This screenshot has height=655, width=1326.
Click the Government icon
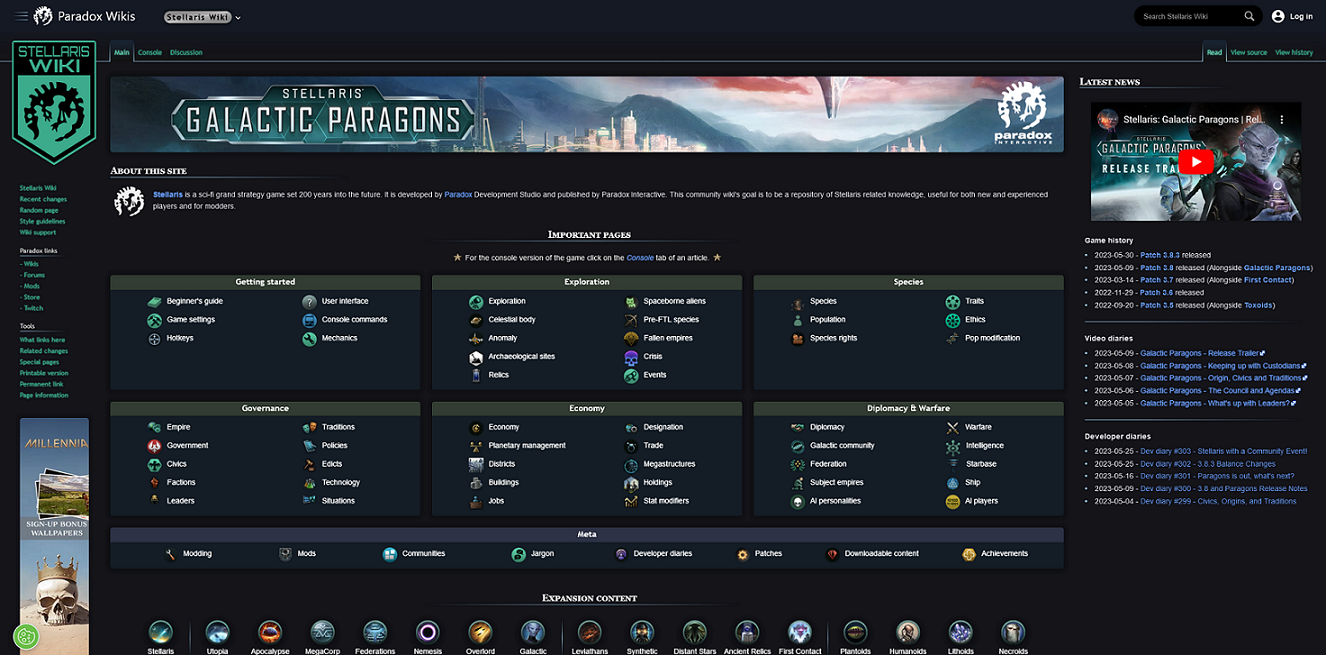pyautogui.click(x=154, y=446)
